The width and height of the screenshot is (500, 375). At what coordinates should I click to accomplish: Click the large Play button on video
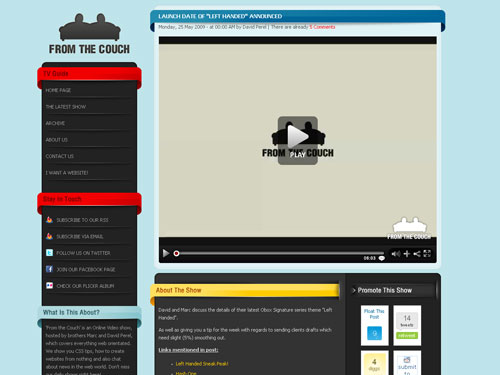click(x=298, y=140)
